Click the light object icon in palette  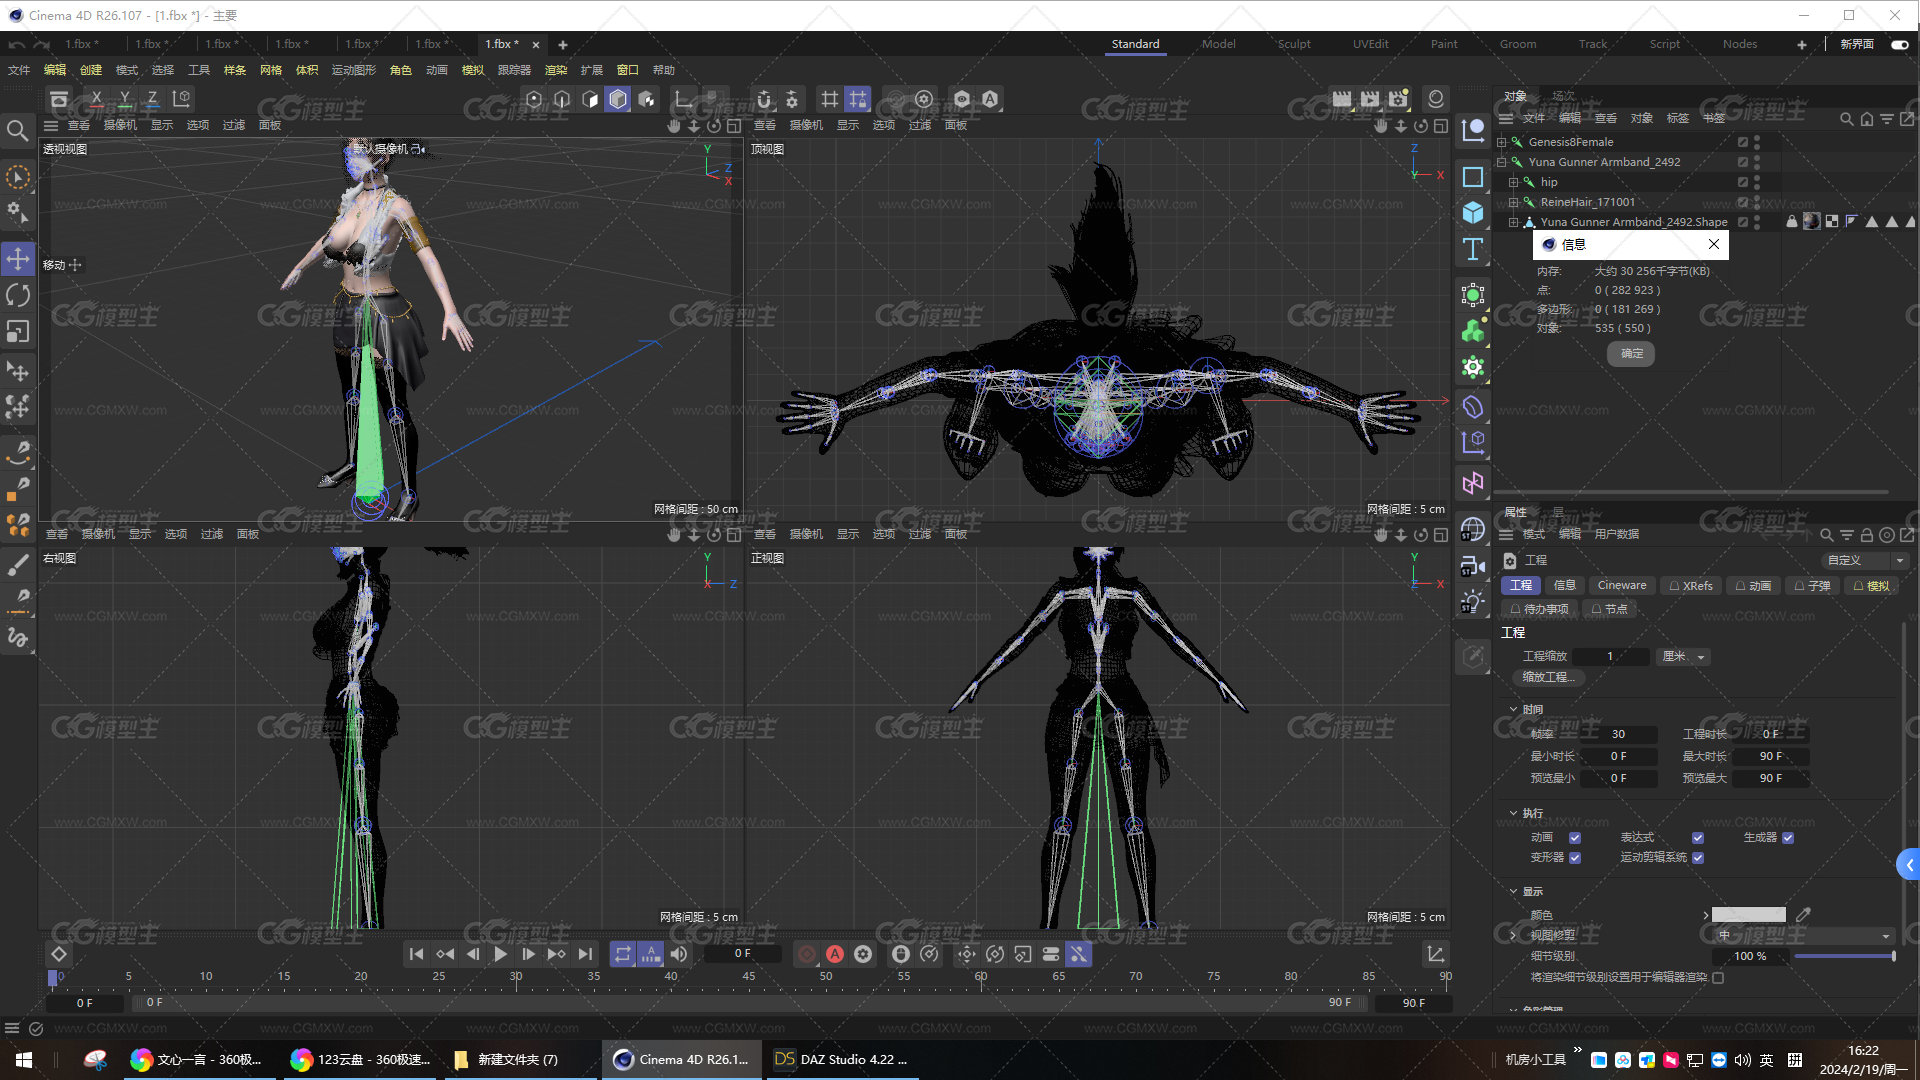[x=1473, y=602]
